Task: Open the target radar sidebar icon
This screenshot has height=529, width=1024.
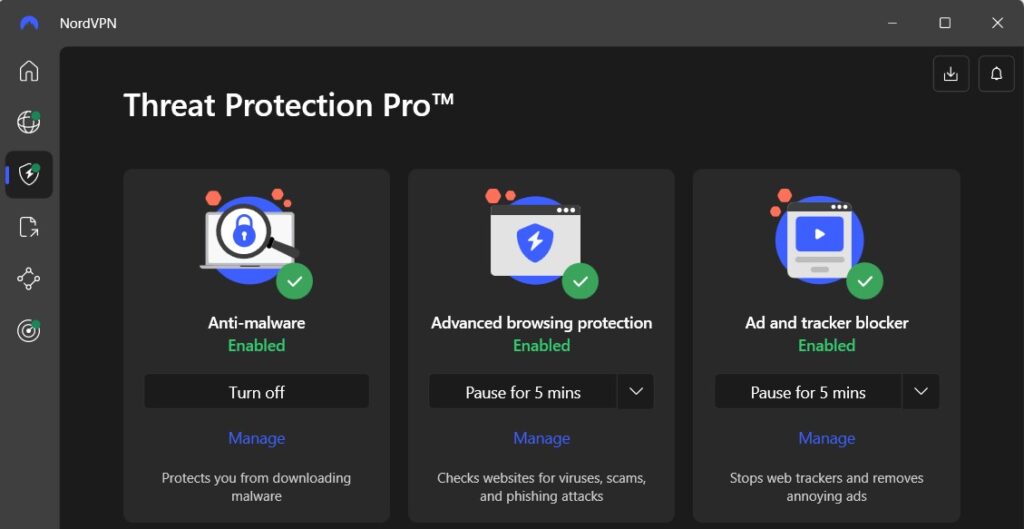Action: point(29,332)
